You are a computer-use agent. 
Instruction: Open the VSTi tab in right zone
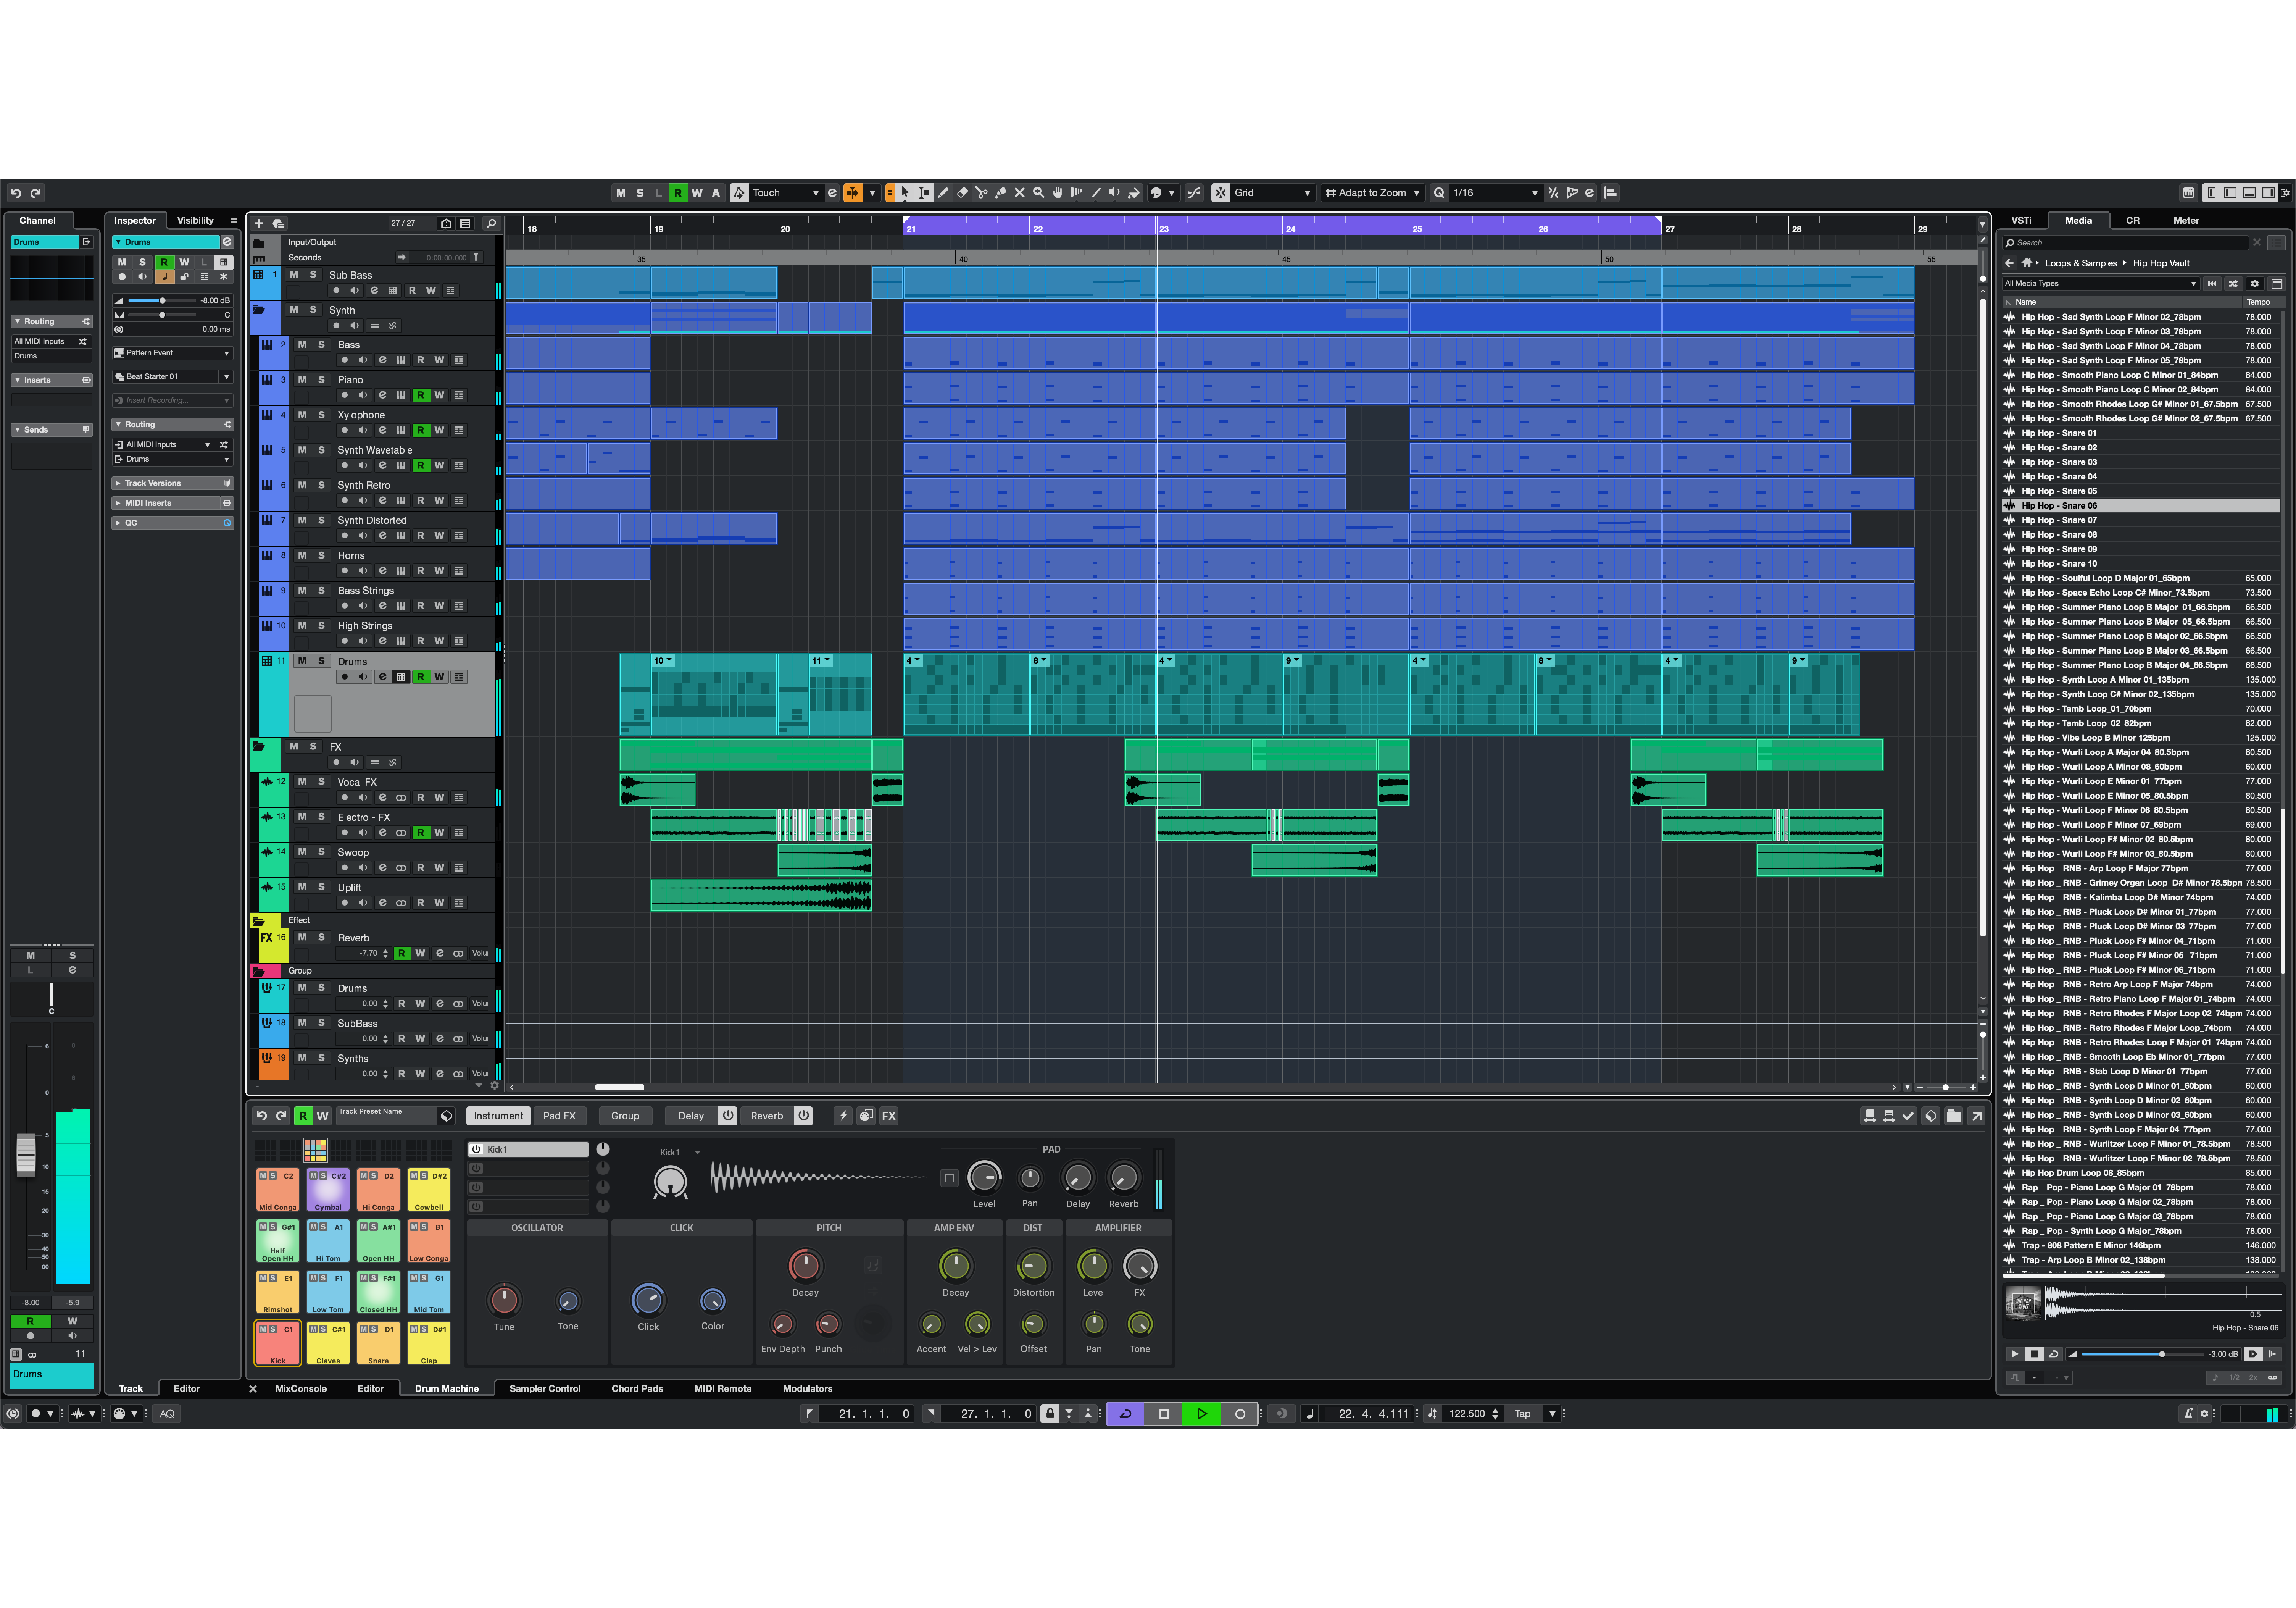click(x=2021, y=221)
